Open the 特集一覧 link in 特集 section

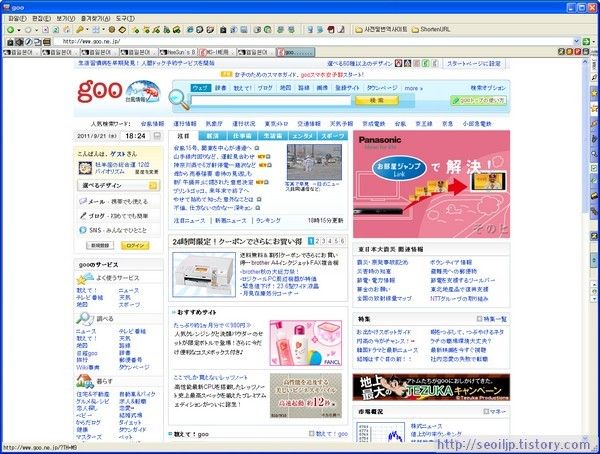tap(492, 319)
